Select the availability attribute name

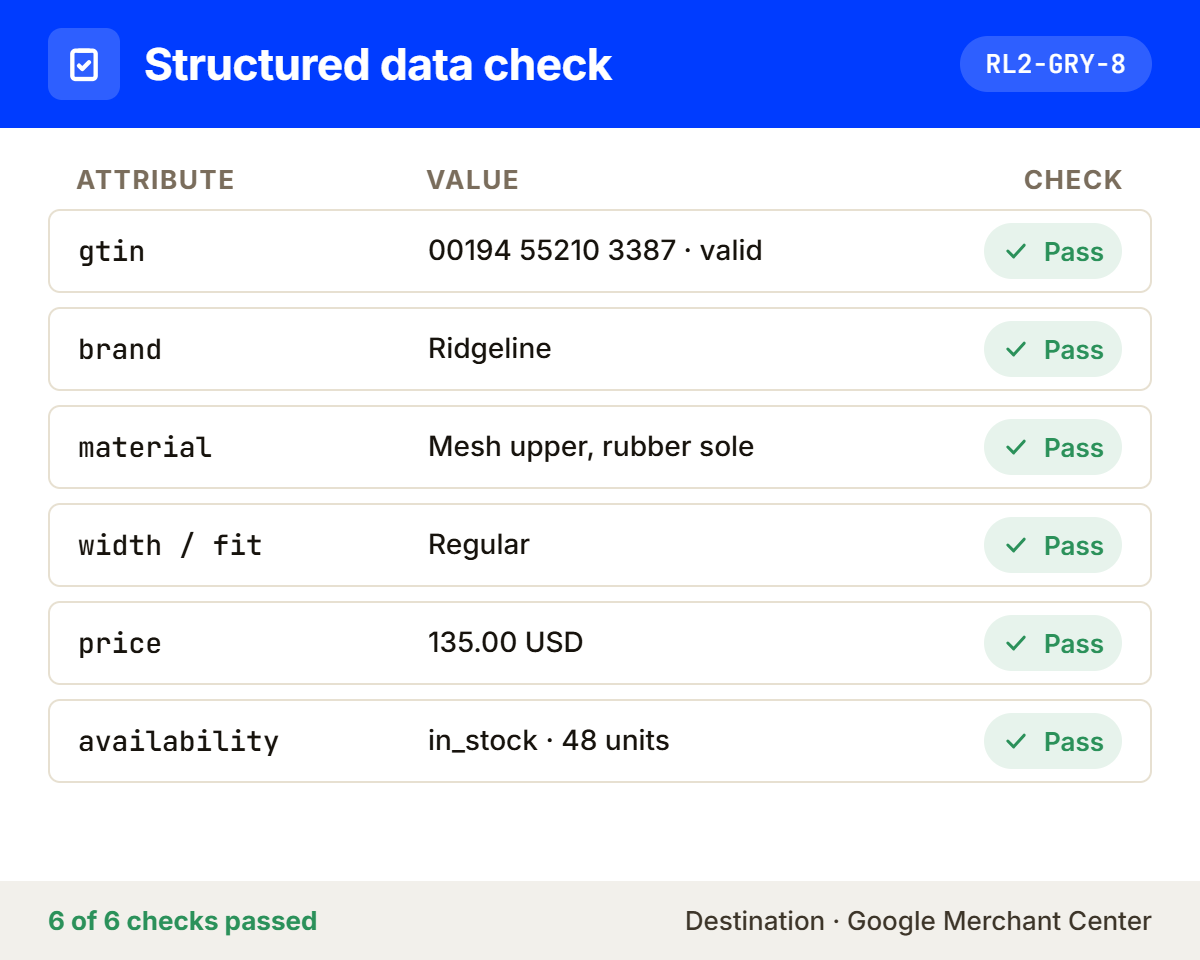[x=178, y=741]
